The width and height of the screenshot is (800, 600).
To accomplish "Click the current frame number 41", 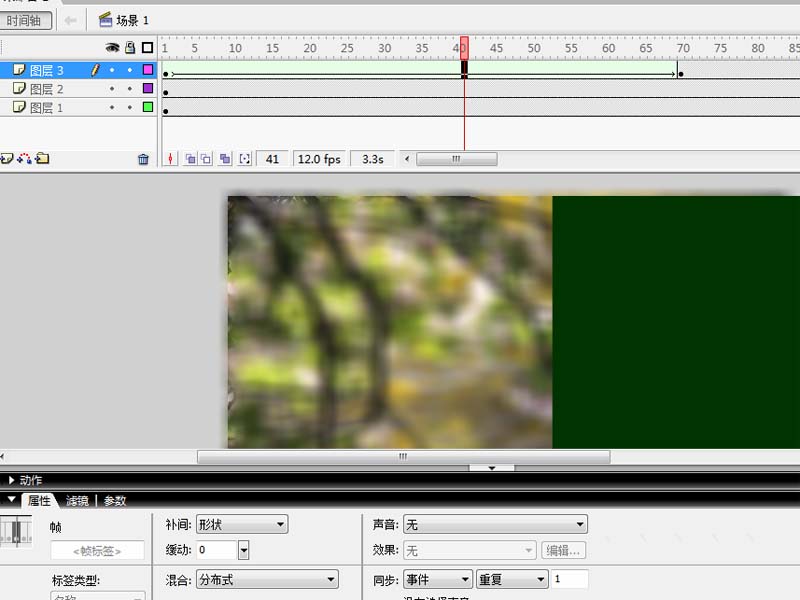I will [272, 159].
